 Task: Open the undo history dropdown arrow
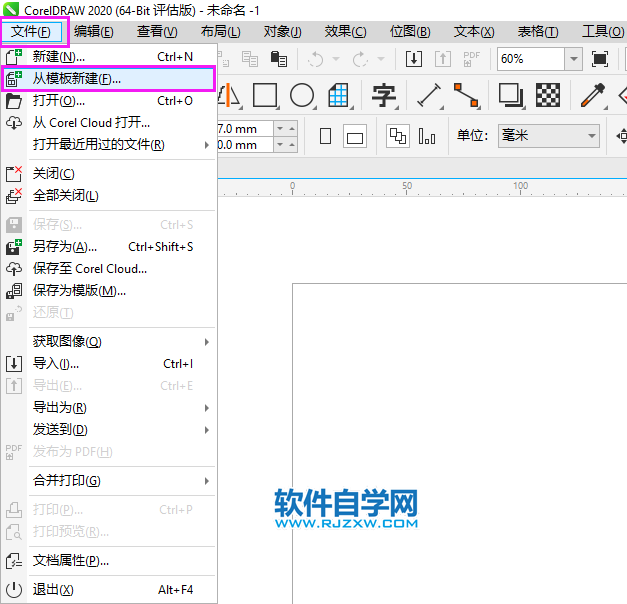tap(336, 59)
